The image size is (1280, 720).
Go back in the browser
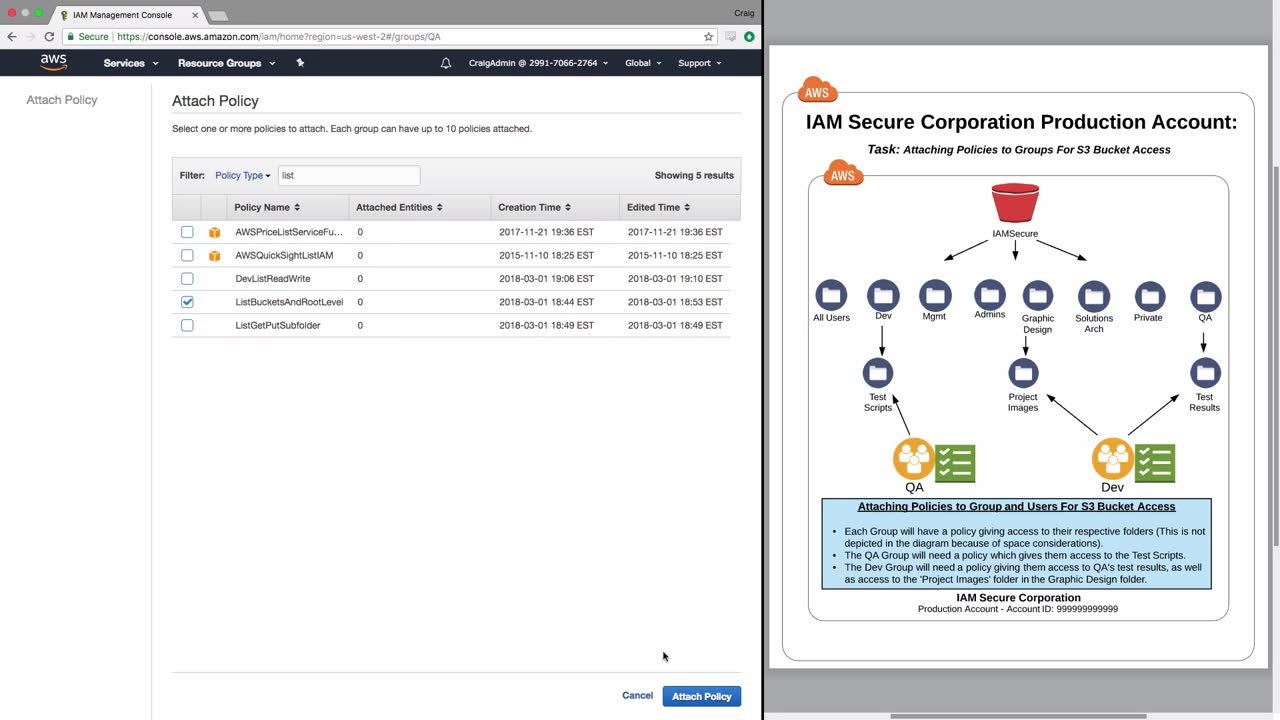12,36
